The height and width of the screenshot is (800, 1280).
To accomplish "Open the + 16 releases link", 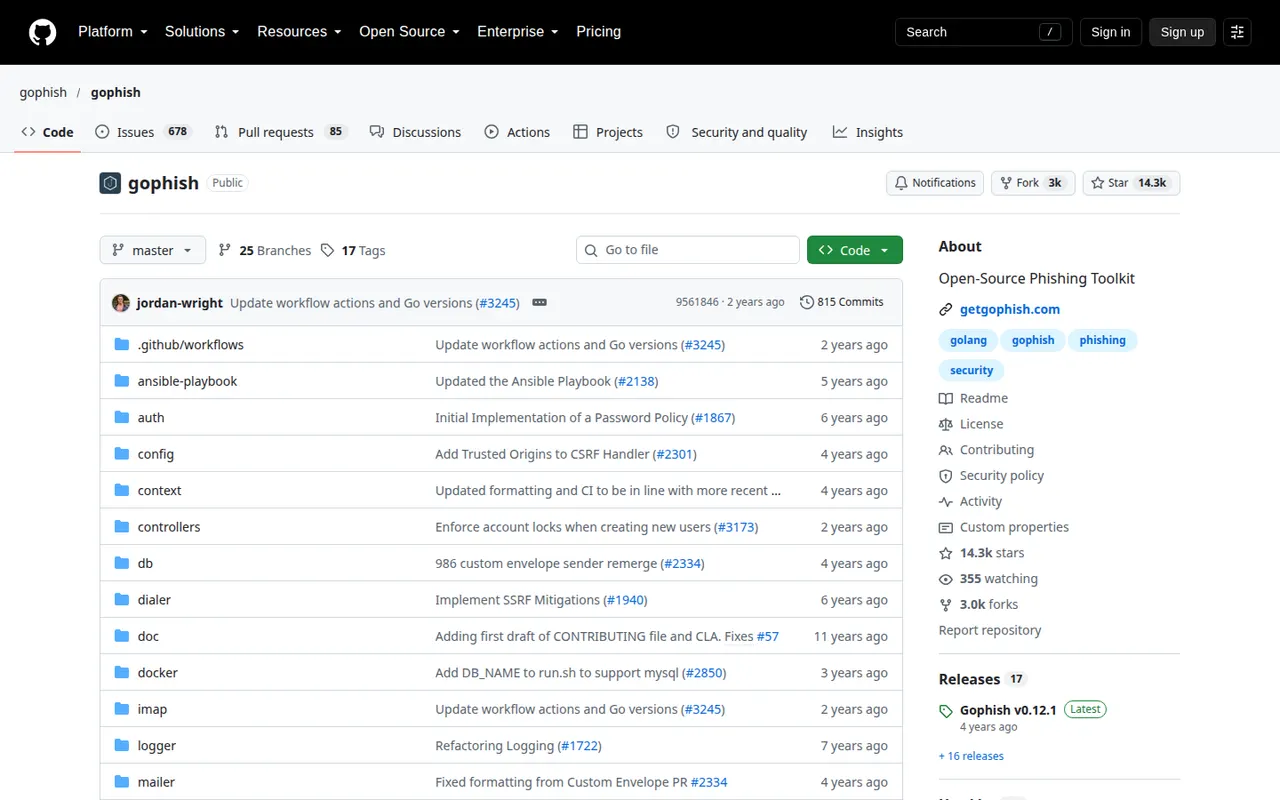I will (x=971, y=756).
